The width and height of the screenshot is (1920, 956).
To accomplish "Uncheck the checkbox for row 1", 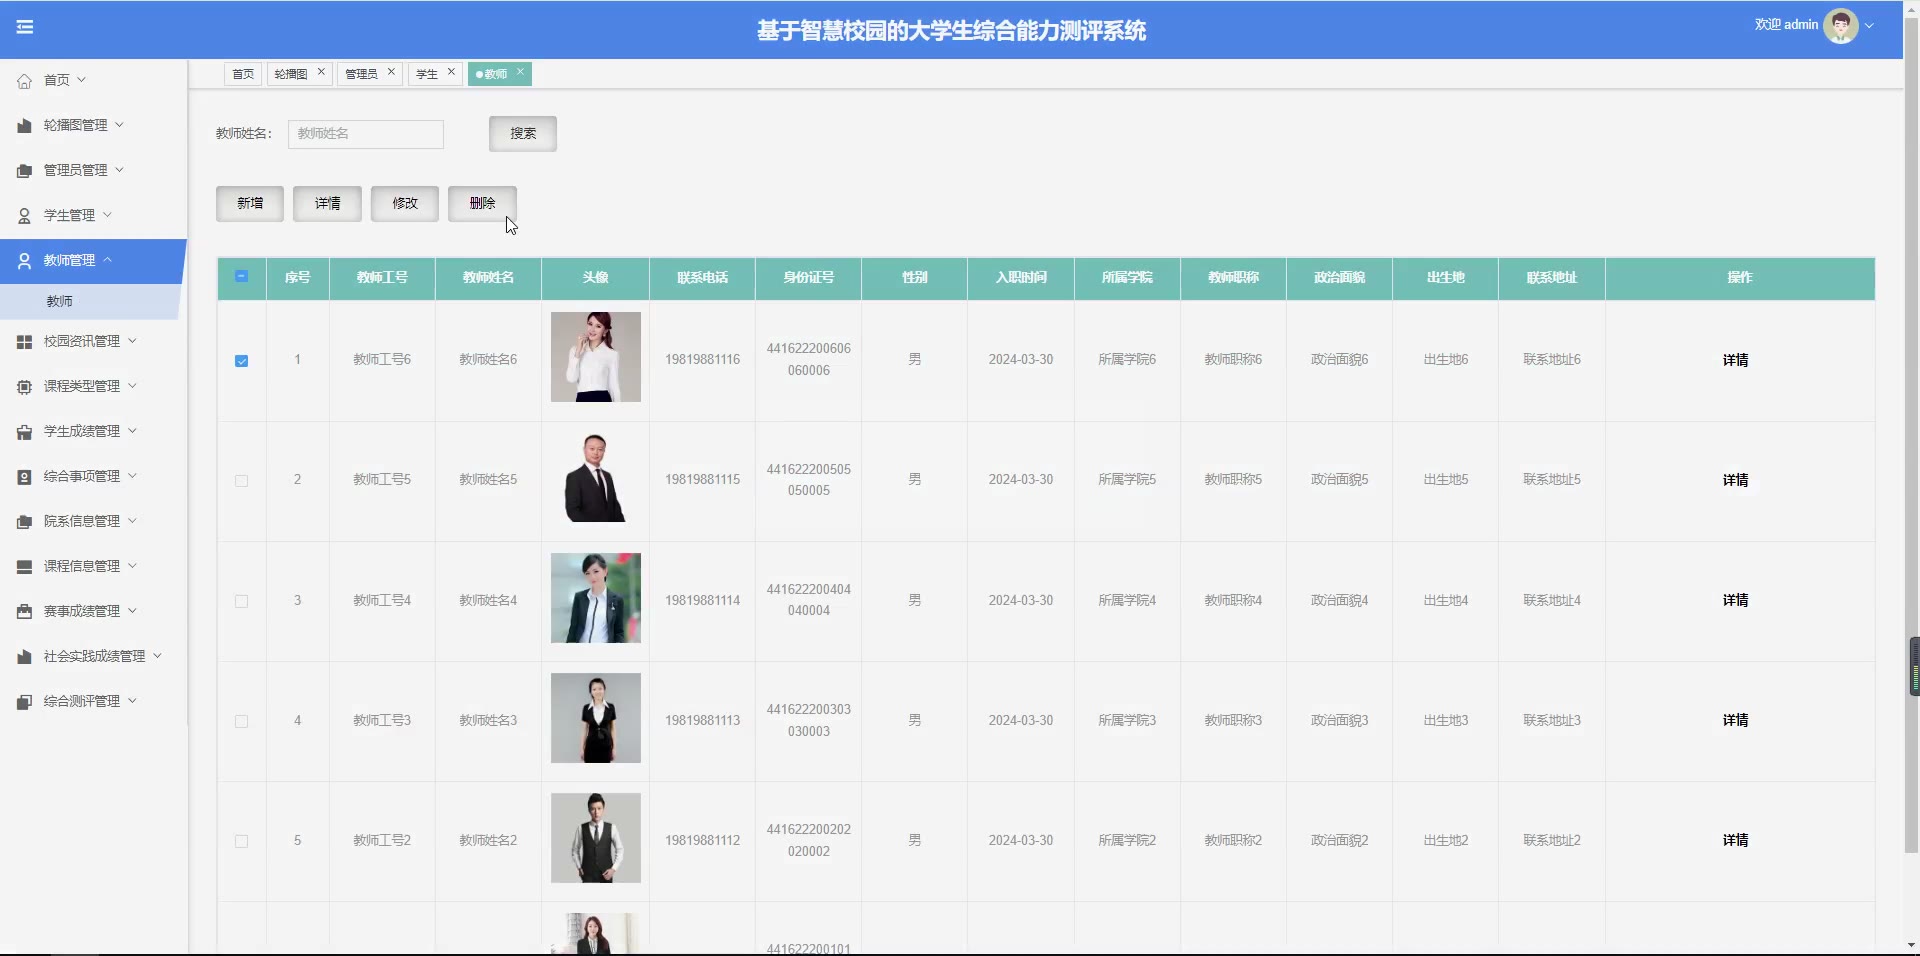I will [241, 361].
